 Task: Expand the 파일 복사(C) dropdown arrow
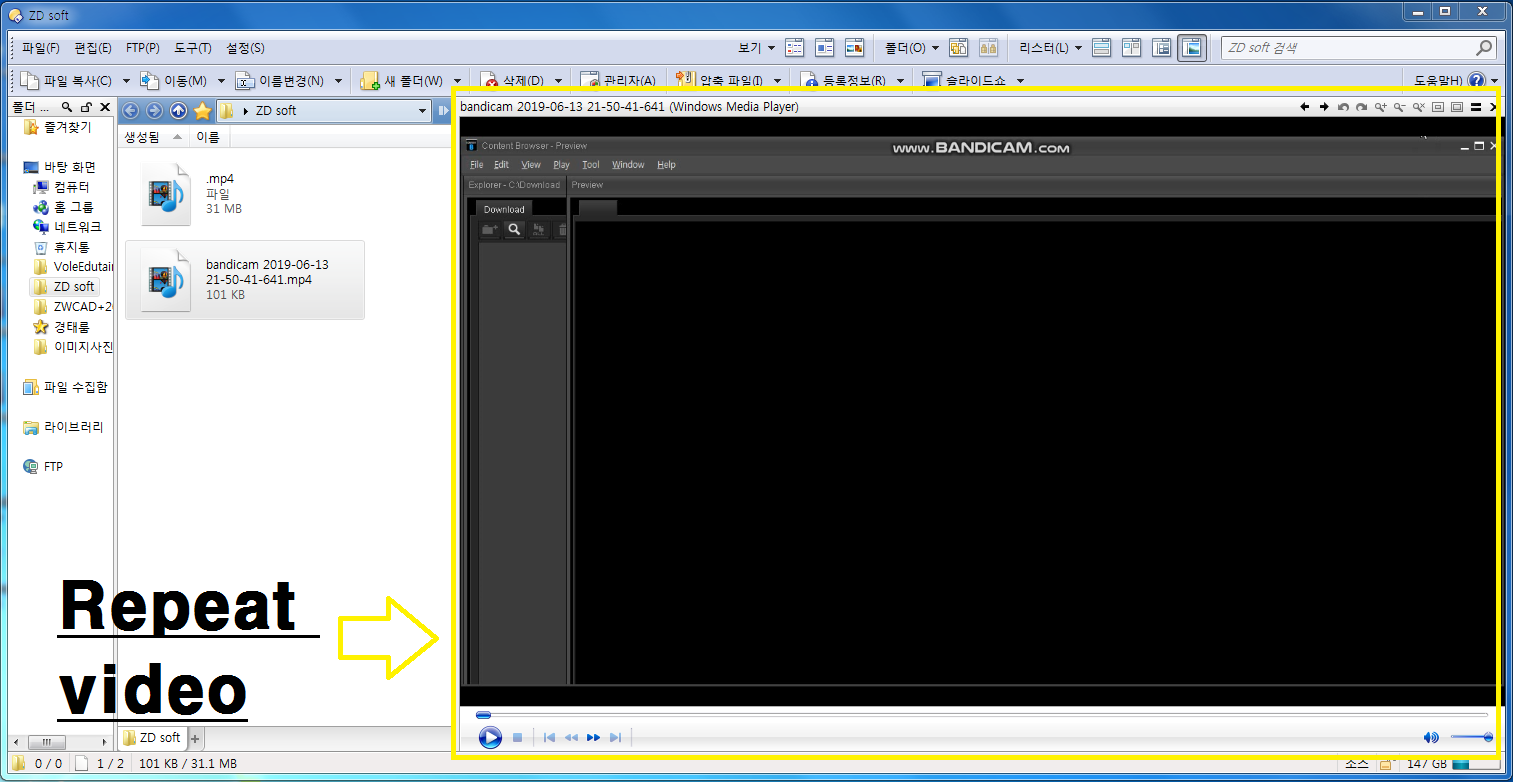(x=126, y=81)
